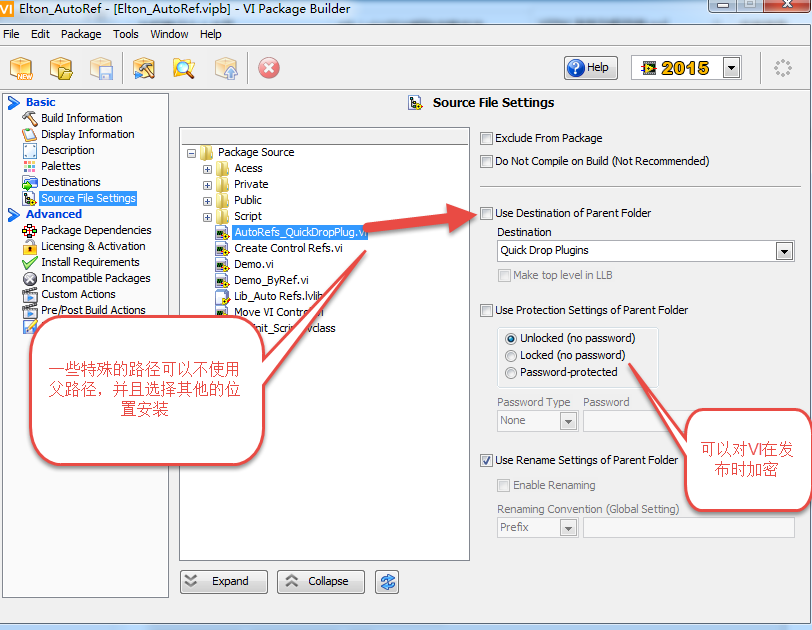The width and height of the screenshot is (812, 630).
Task: Open the Tools menu
Action: (x=126, y=34)
